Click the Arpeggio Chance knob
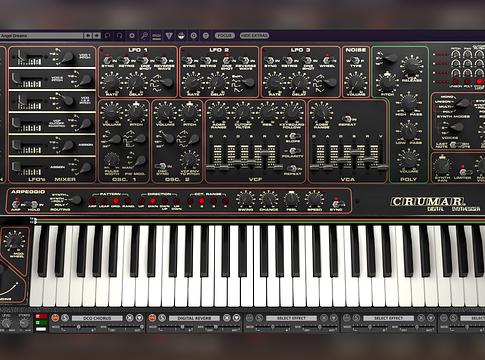The image size is (485, 360). [x=268, y=199]
